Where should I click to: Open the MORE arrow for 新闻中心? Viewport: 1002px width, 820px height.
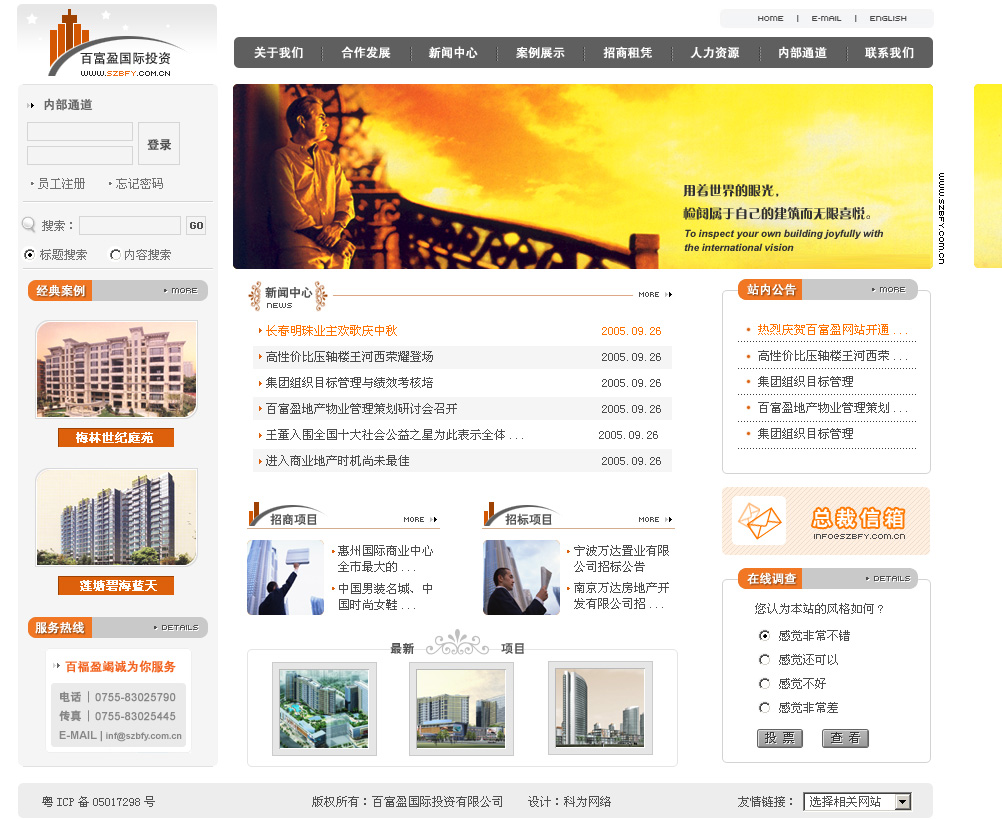pyautogui.click(x=668, y=295)
